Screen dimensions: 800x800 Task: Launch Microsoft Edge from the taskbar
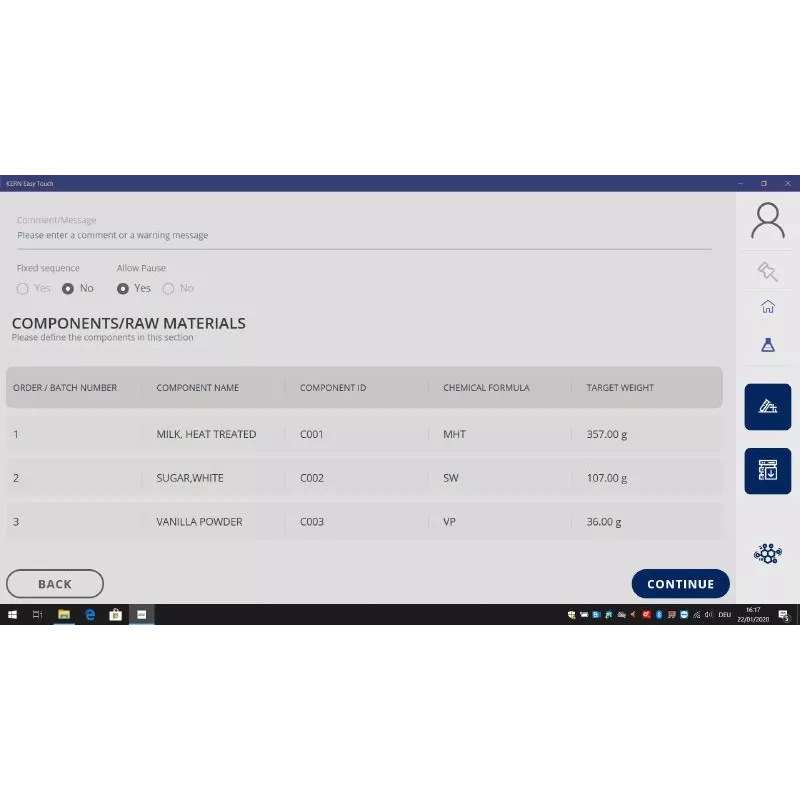point(89,615)
